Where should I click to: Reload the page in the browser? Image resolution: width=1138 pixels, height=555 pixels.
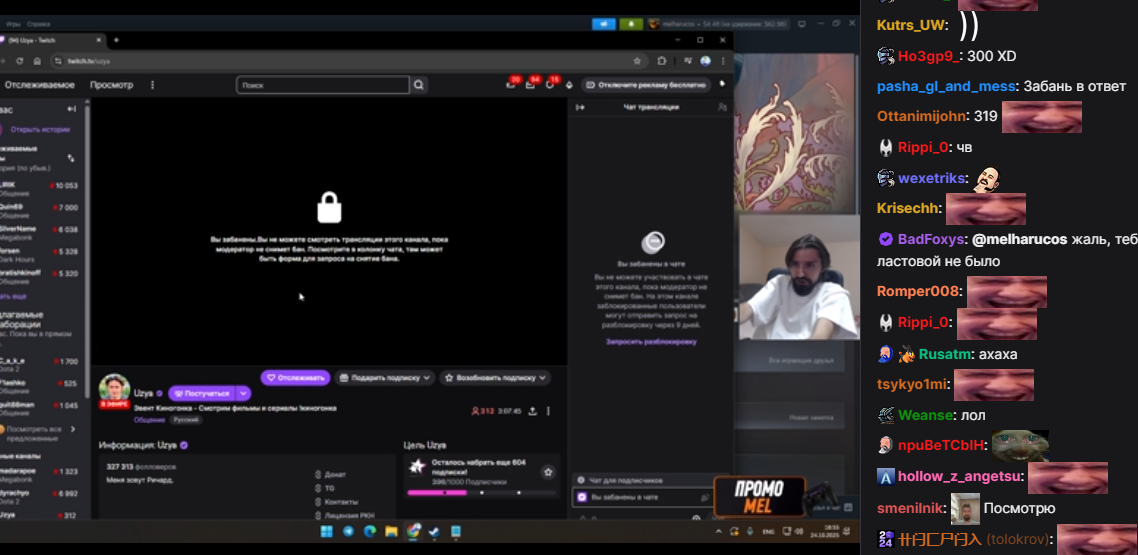tap(20, 61)
